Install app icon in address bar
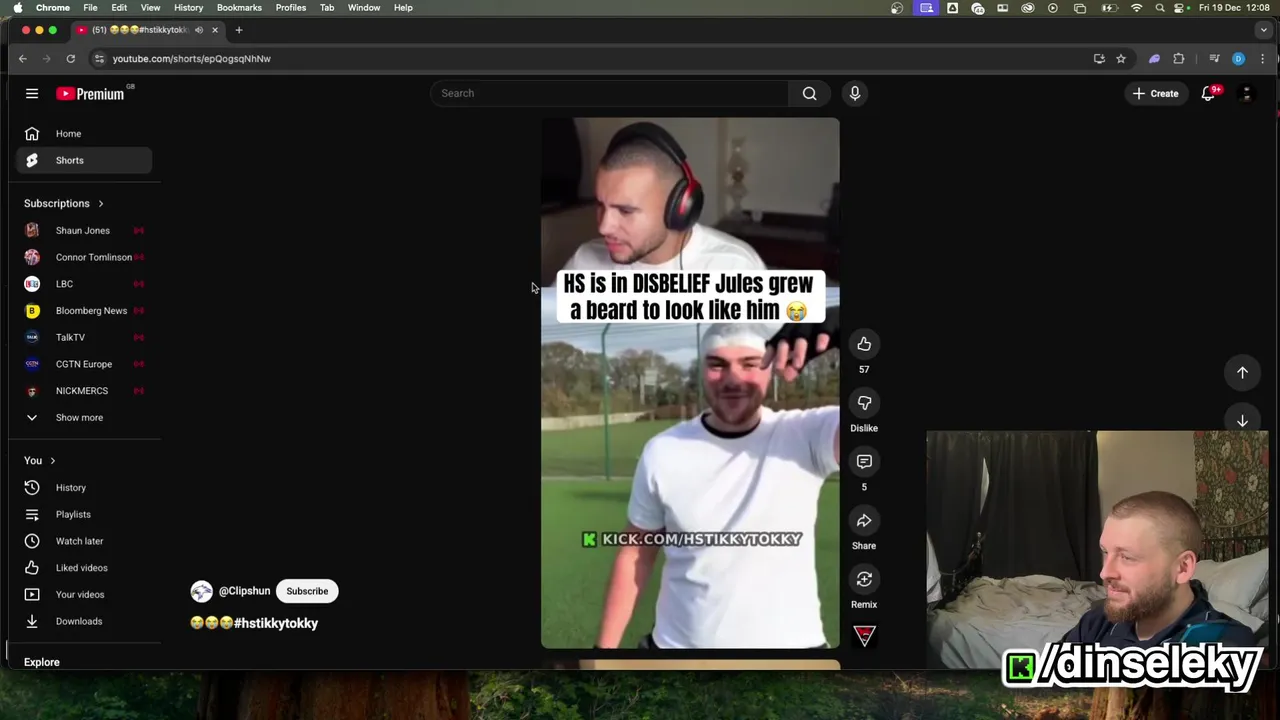1280x720 pixels. (1099, 58)
